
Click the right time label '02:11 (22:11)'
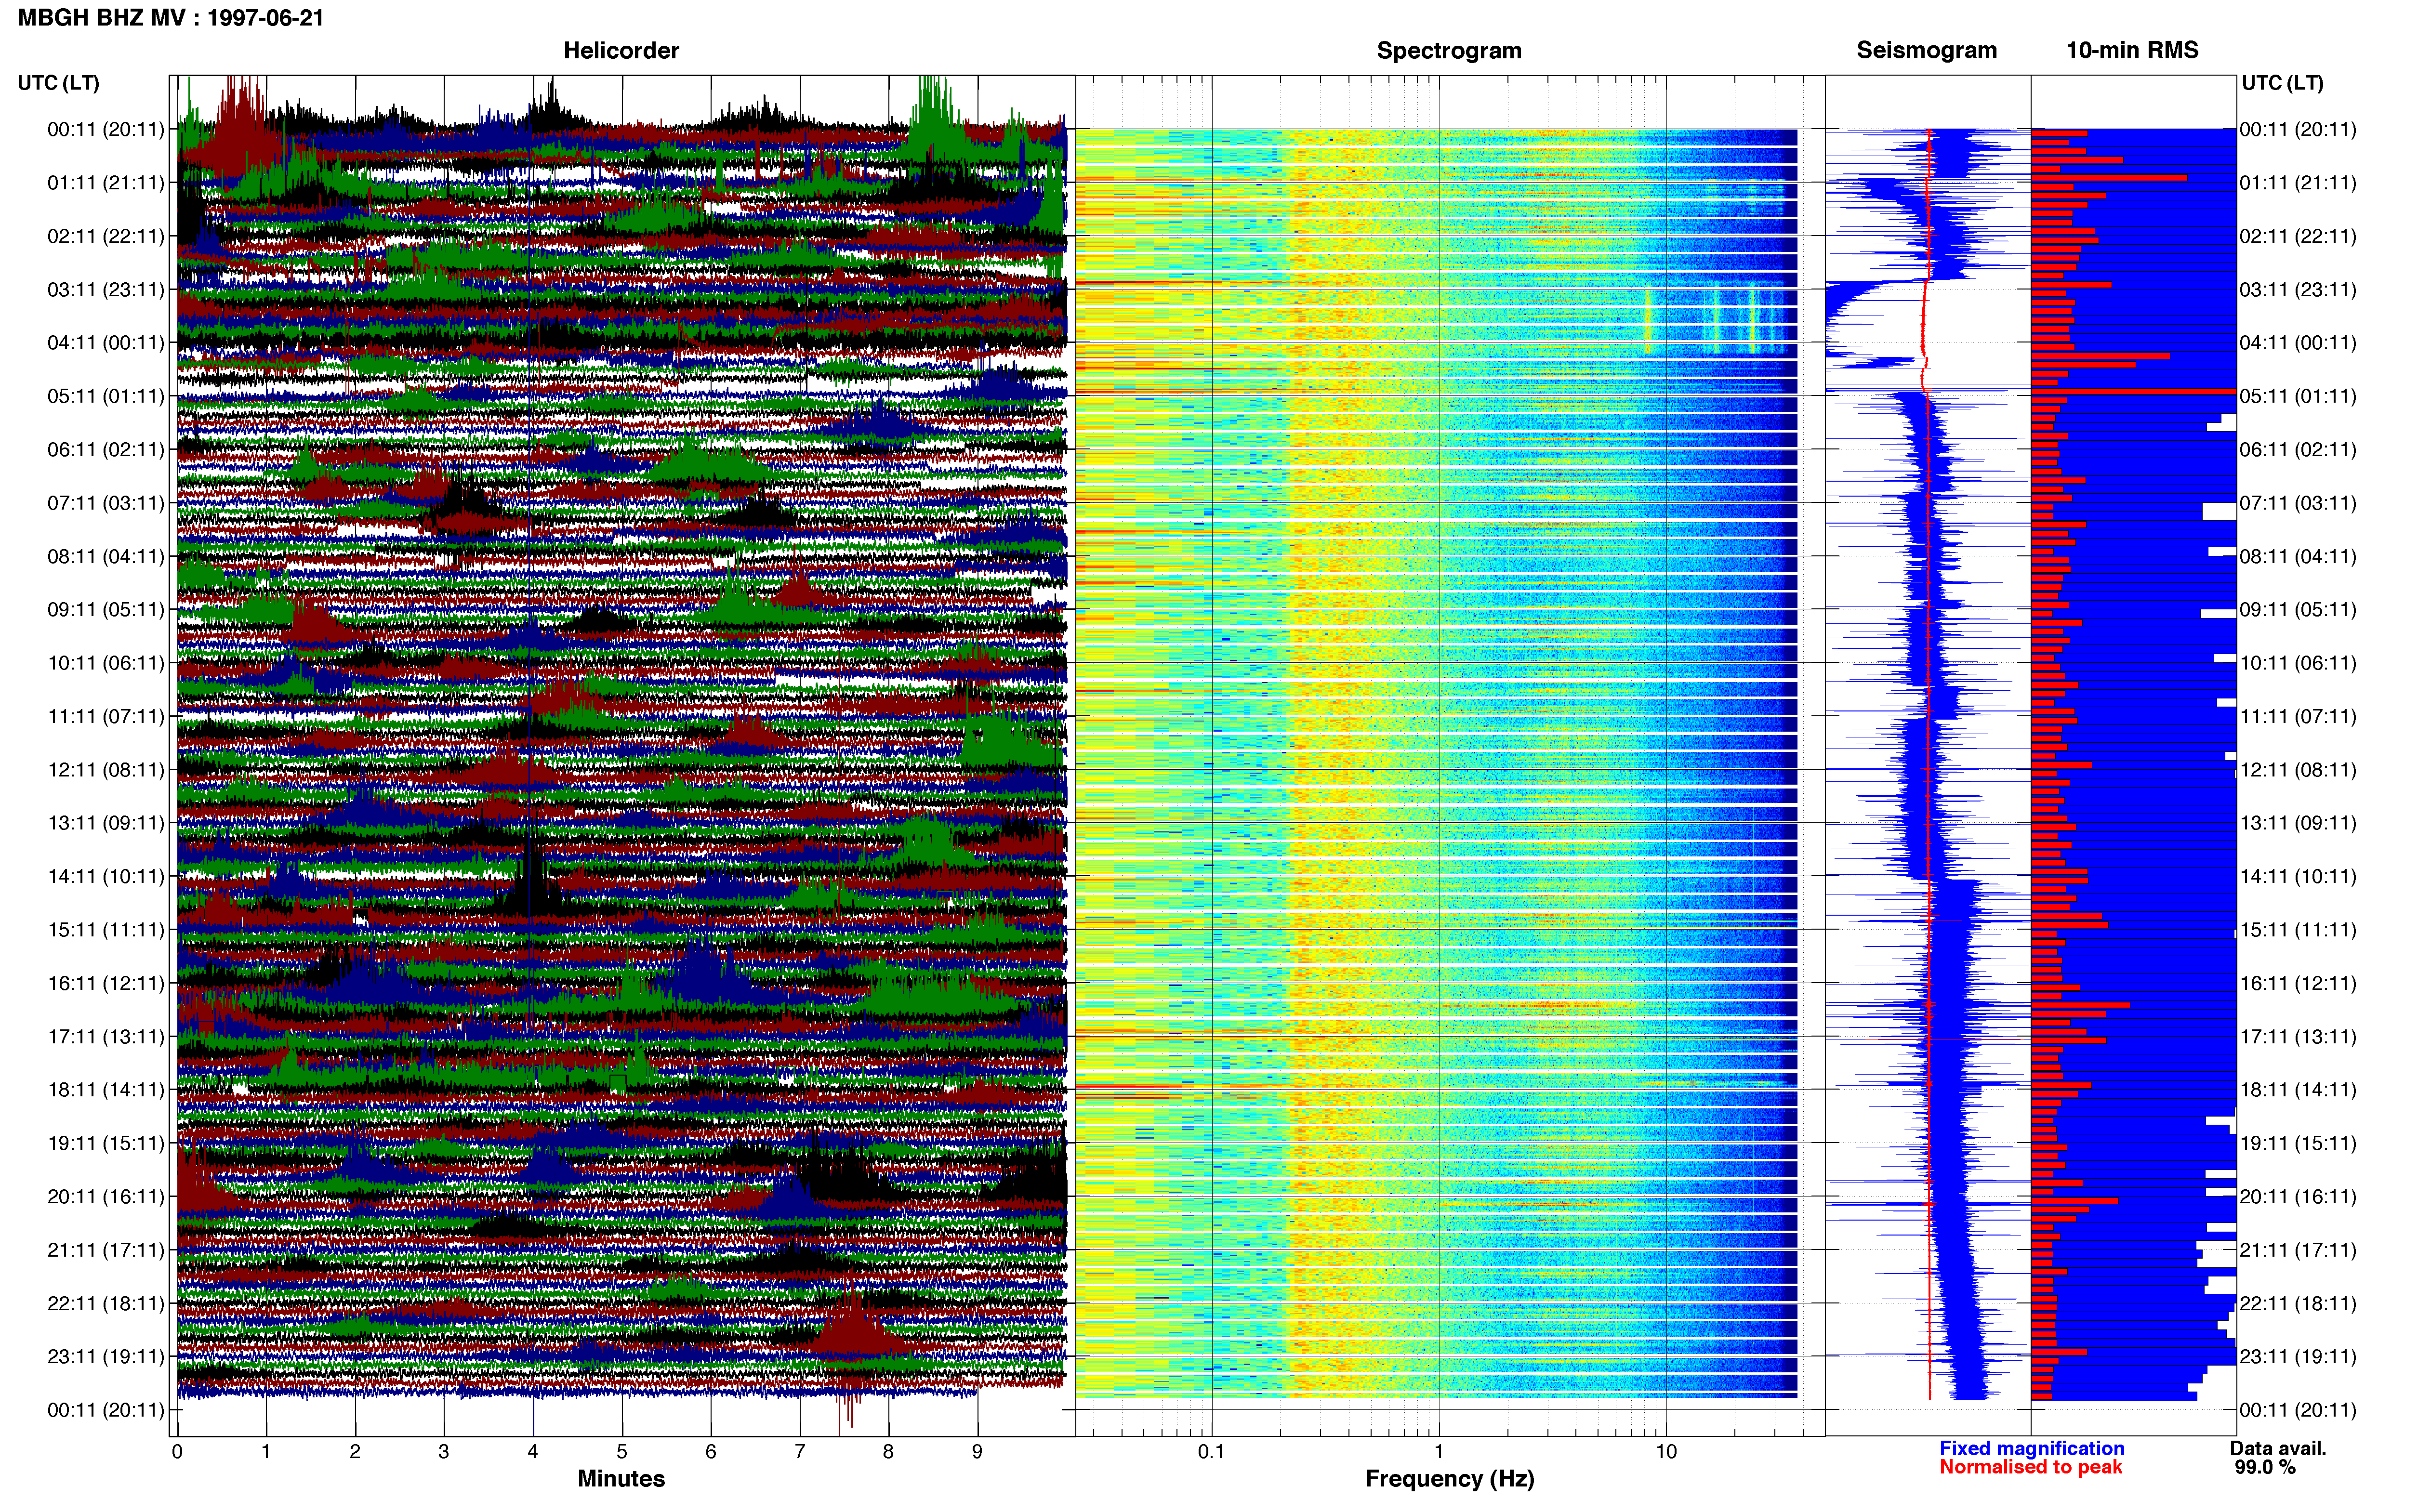pos(2298,236)
